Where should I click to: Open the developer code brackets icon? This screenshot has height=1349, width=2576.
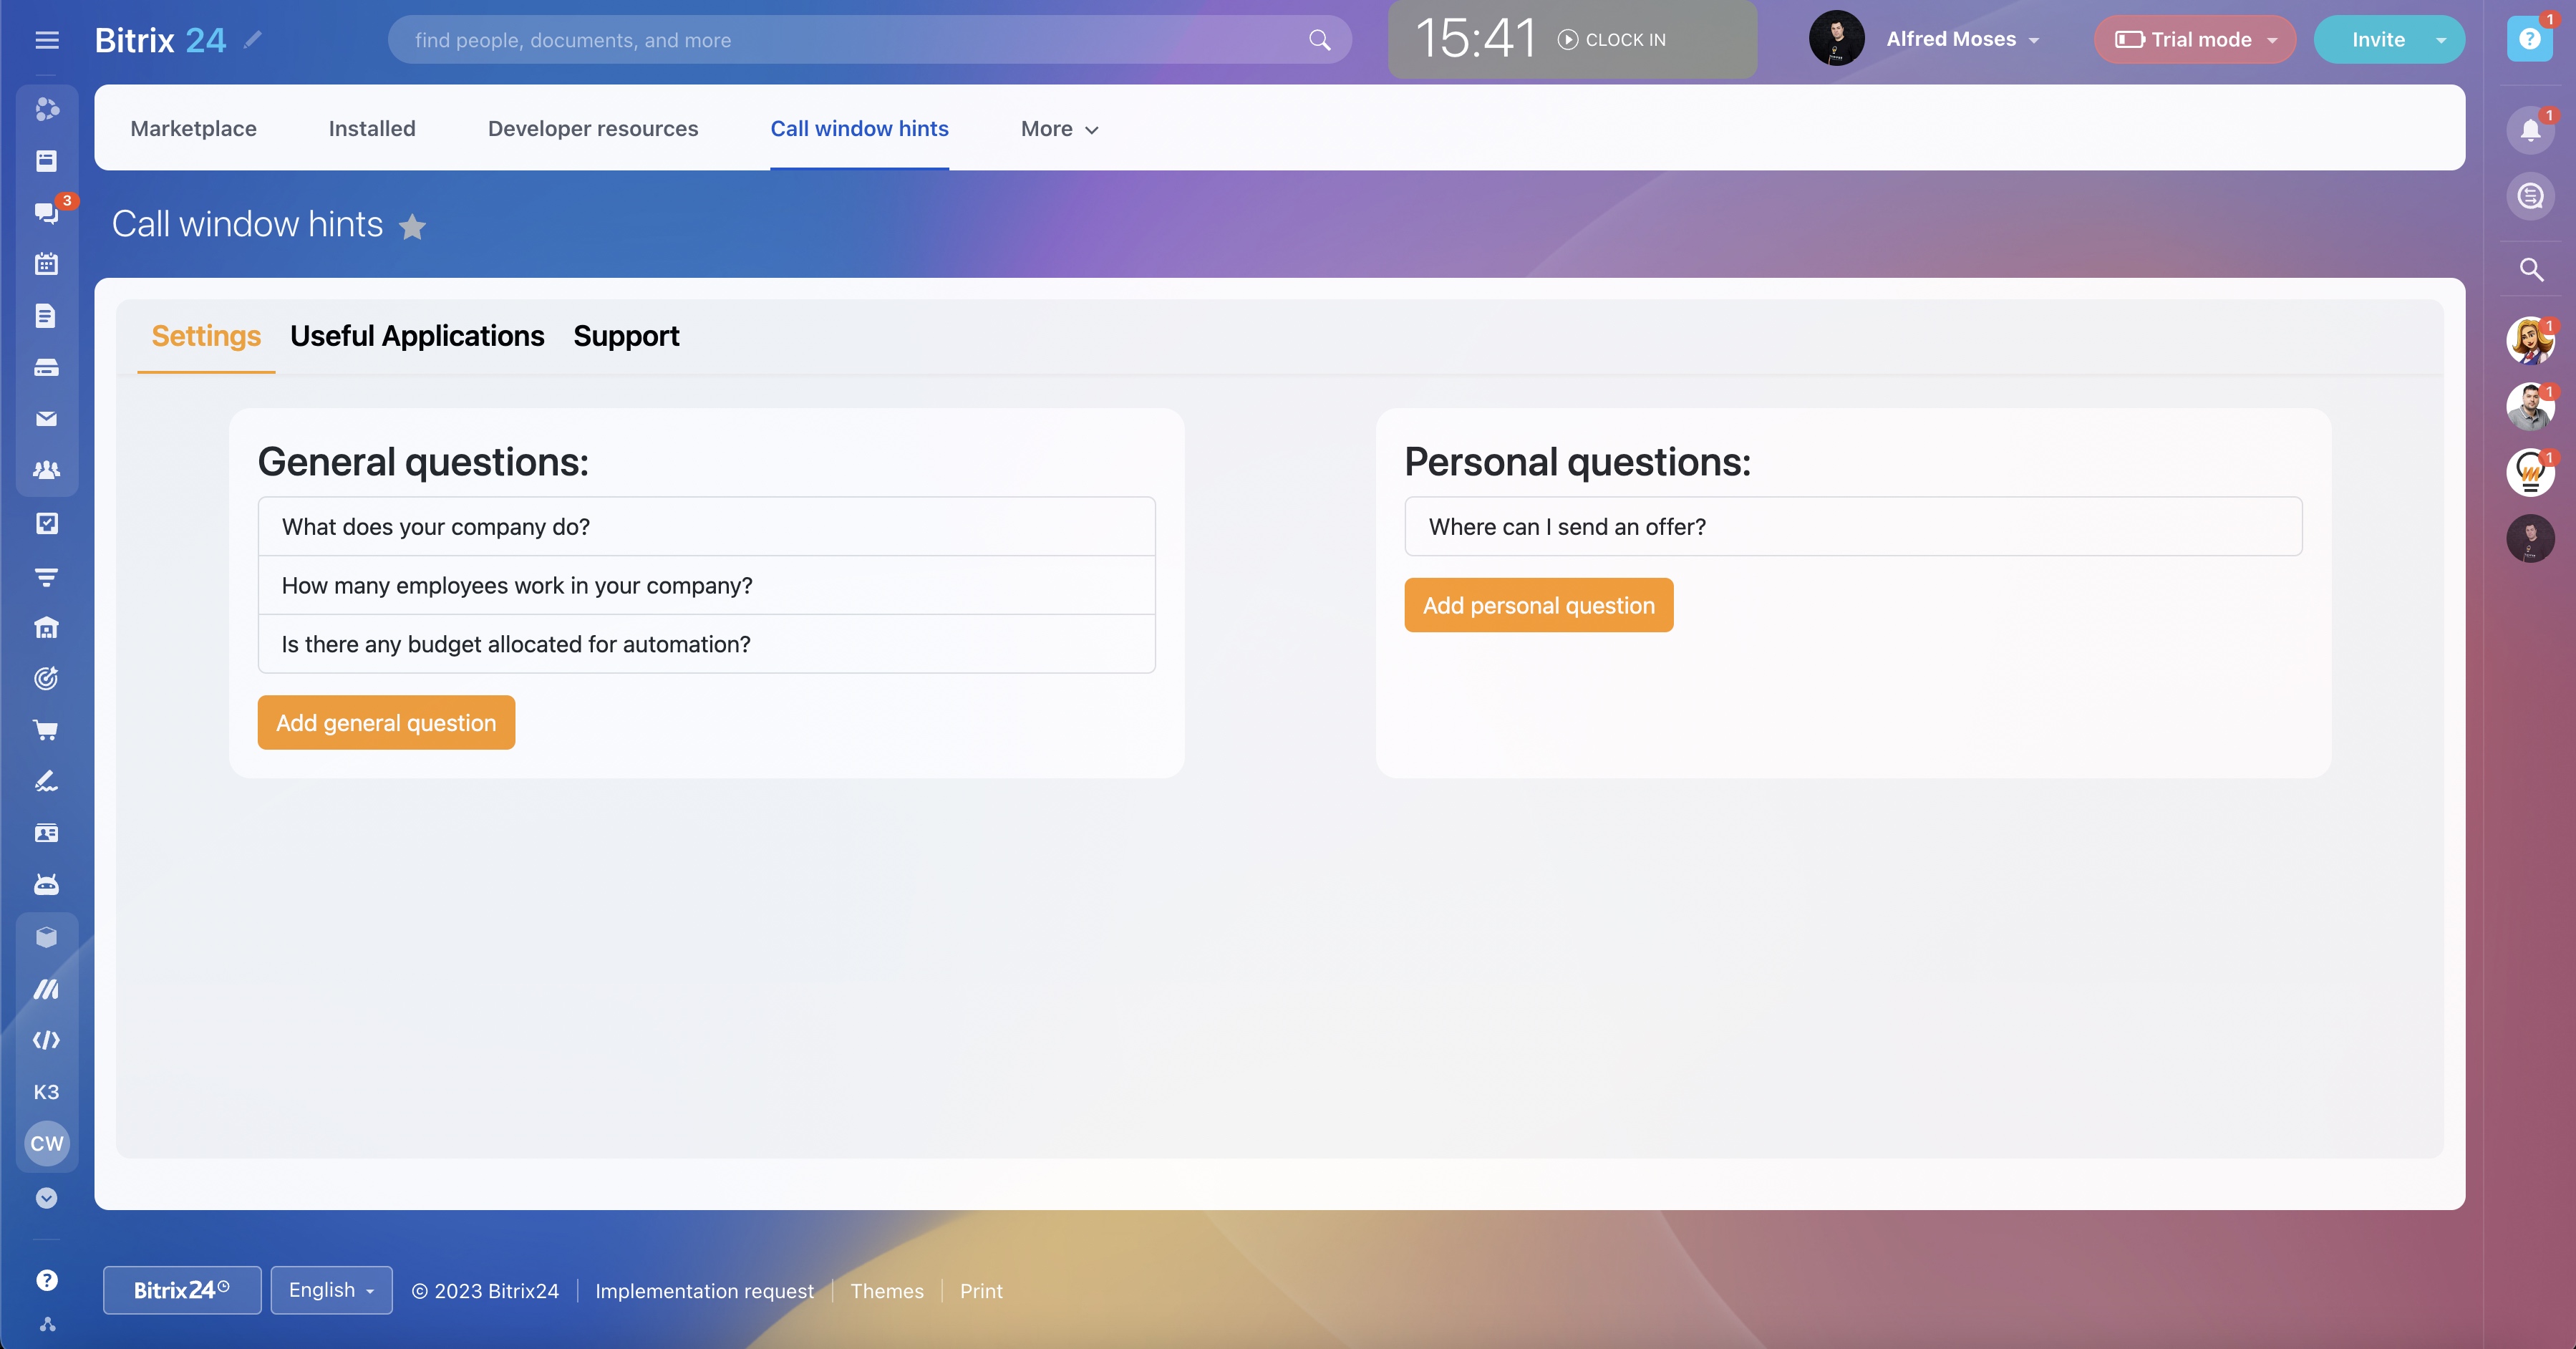46,1040
